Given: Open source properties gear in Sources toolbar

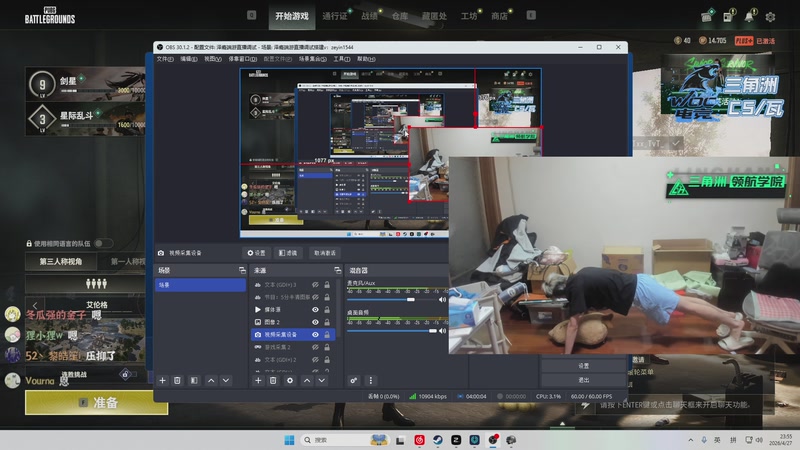Looking at the screenshot, I should pos(290,381).
